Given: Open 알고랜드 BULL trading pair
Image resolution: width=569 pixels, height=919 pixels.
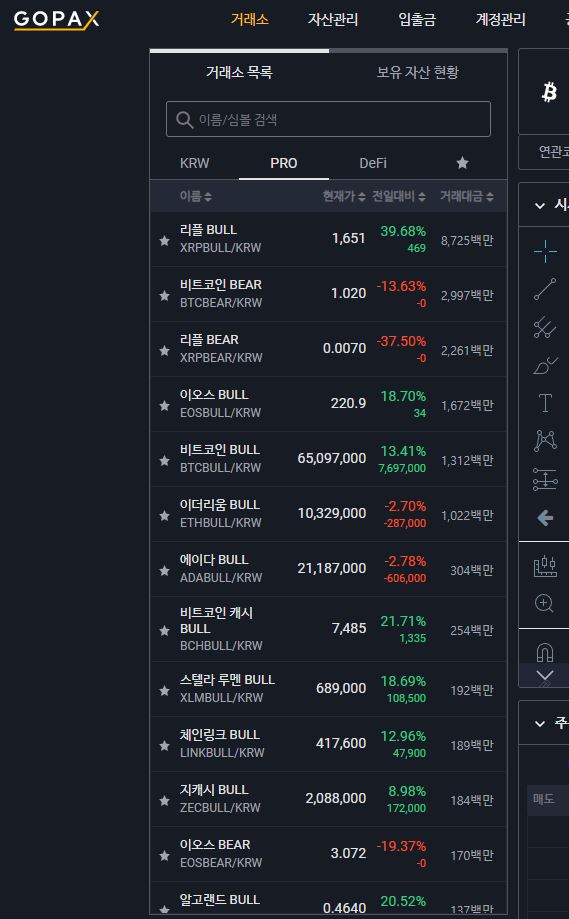Looking at the screenshot, I should (328, 898).
